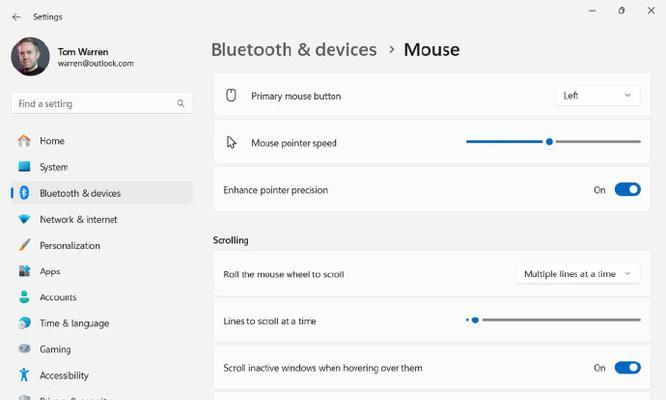The height and width of the screenshot is (400, 666).
Task: Expand the Multiple lines at a time dropdown
Action: tap(578, 274)
